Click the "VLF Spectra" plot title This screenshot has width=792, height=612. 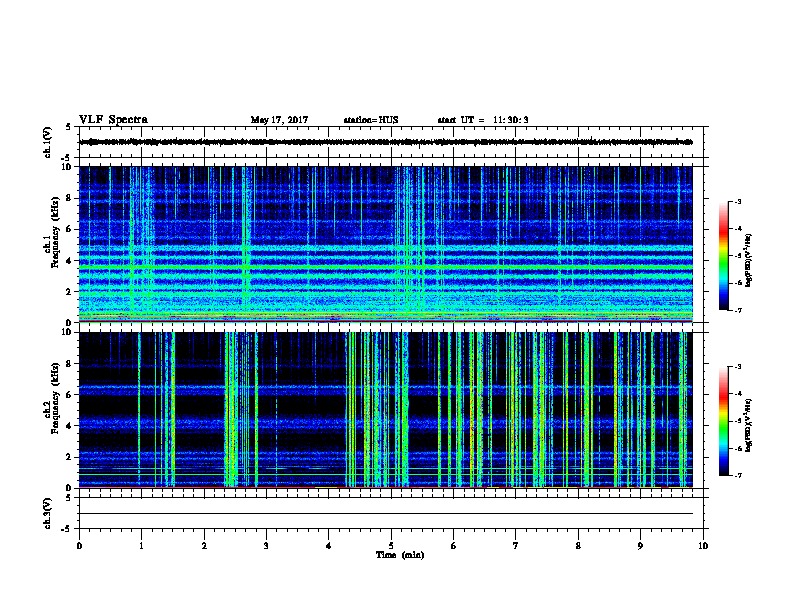pos(113,120)
